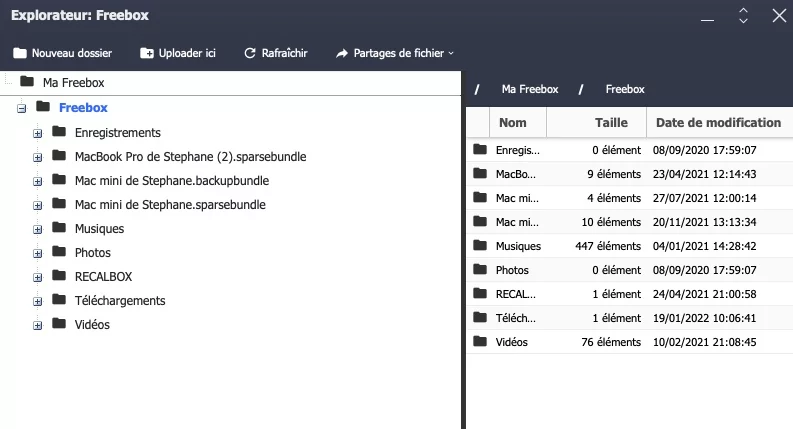
Task: Collapse the Freebox tree node
Action: point(21,108)
